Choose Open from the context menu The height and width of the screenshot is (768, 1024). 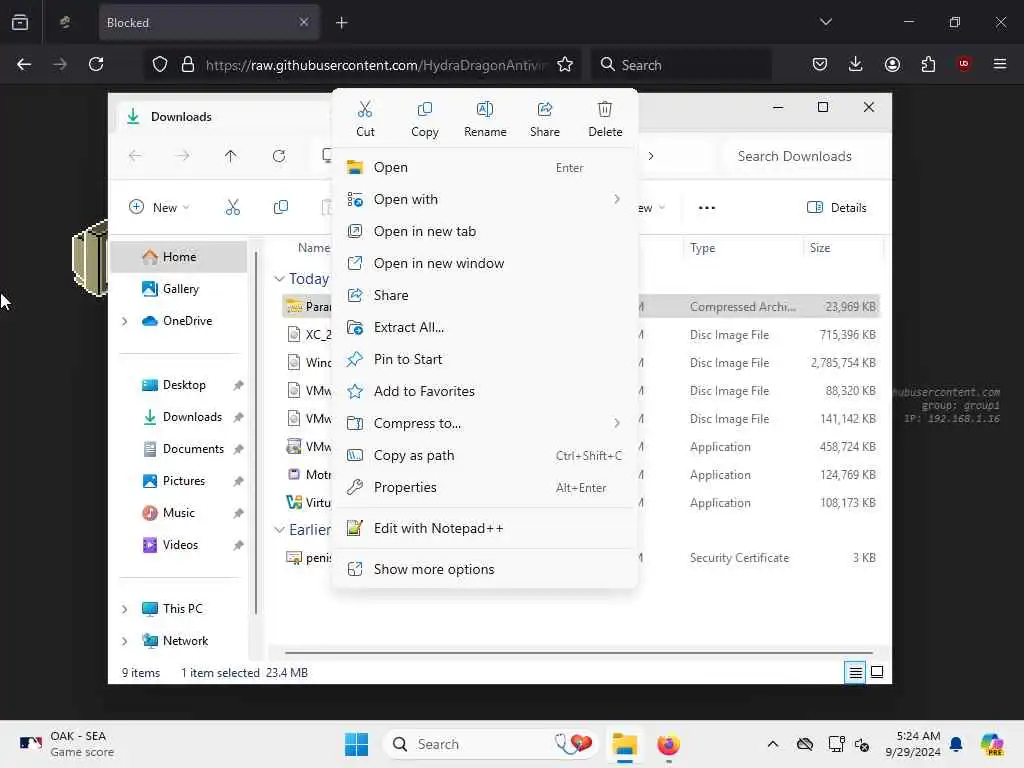click(x=485, y=167)
